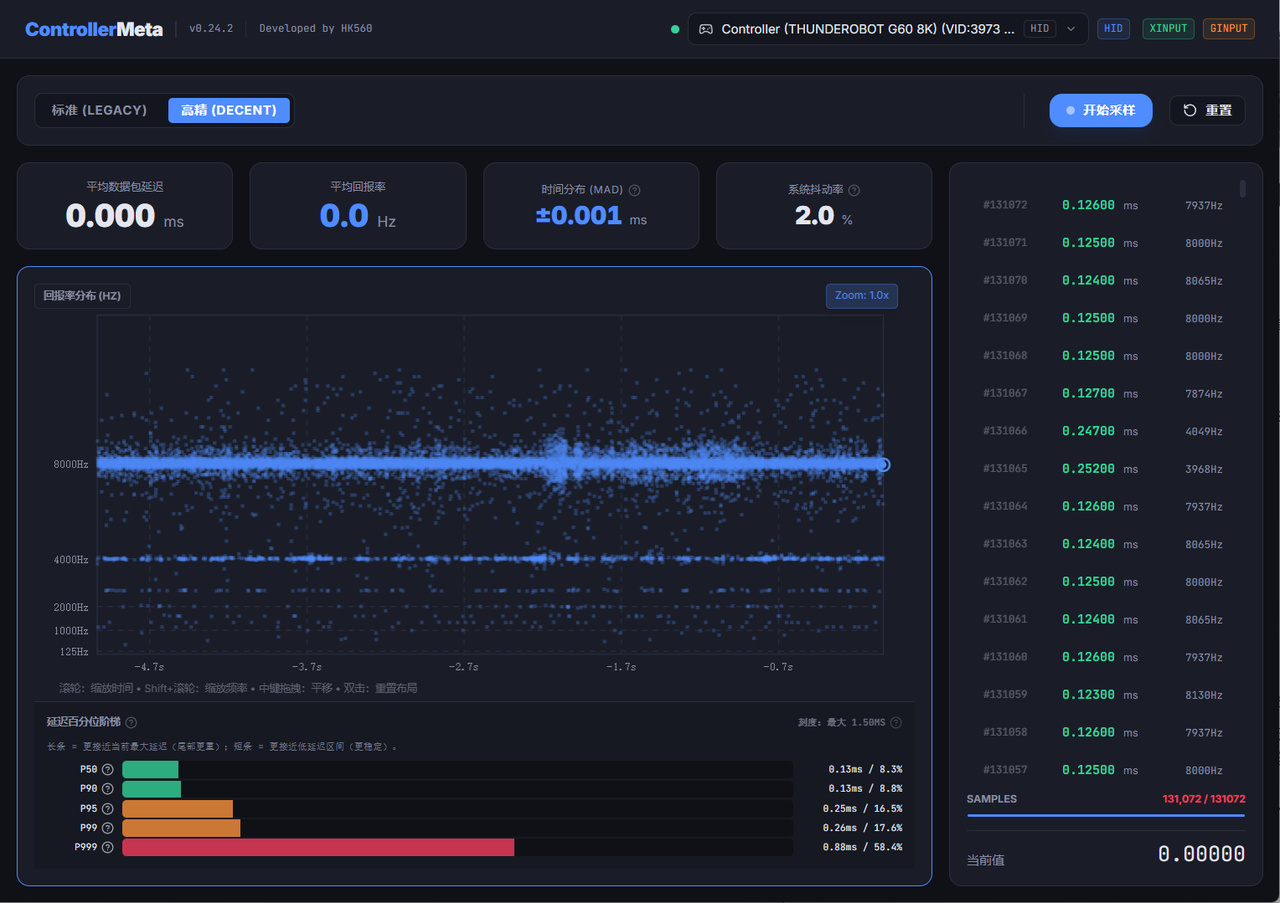Switch to 标准 (LEGACY) mode

(x=99, y=110)
